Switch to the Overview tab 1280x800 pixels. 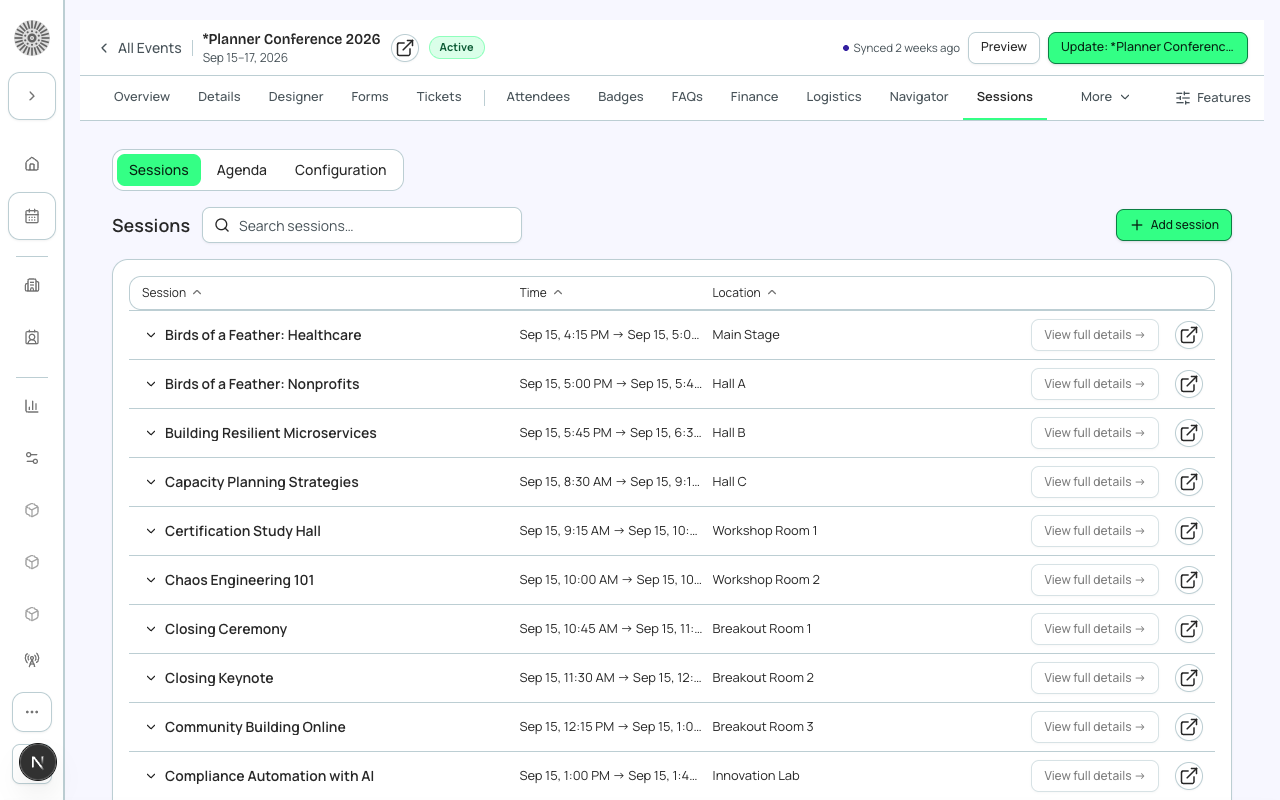point(142,97)
